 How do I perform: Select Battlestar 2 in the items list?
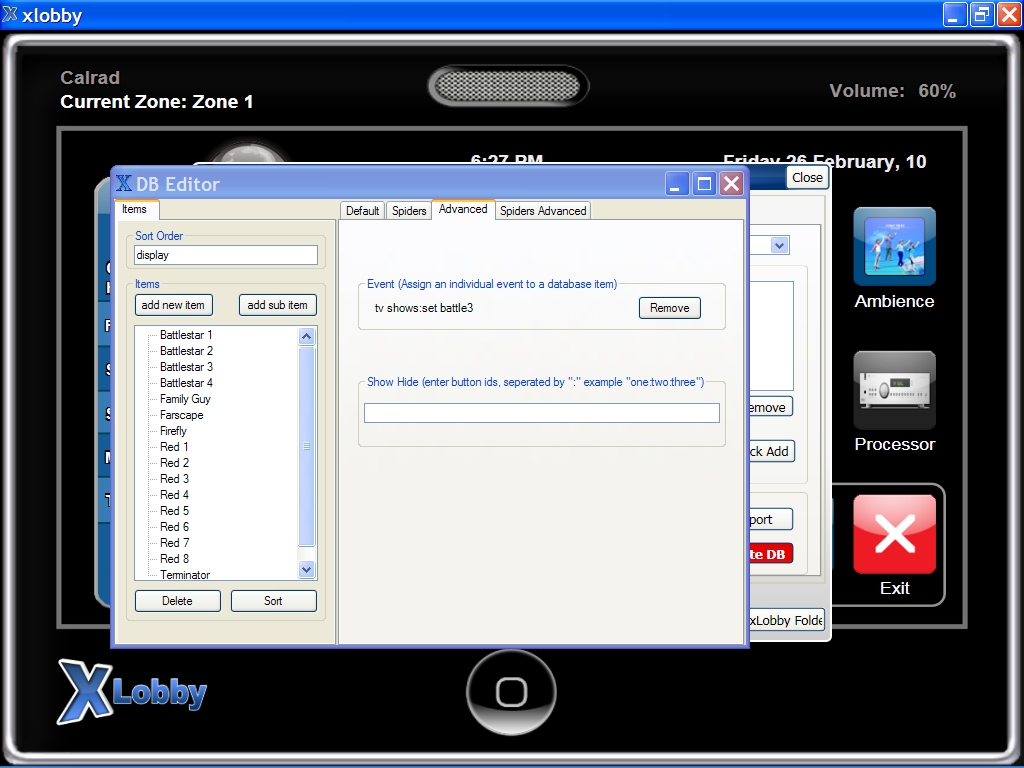pyautogui.click(x=186, y=351)
